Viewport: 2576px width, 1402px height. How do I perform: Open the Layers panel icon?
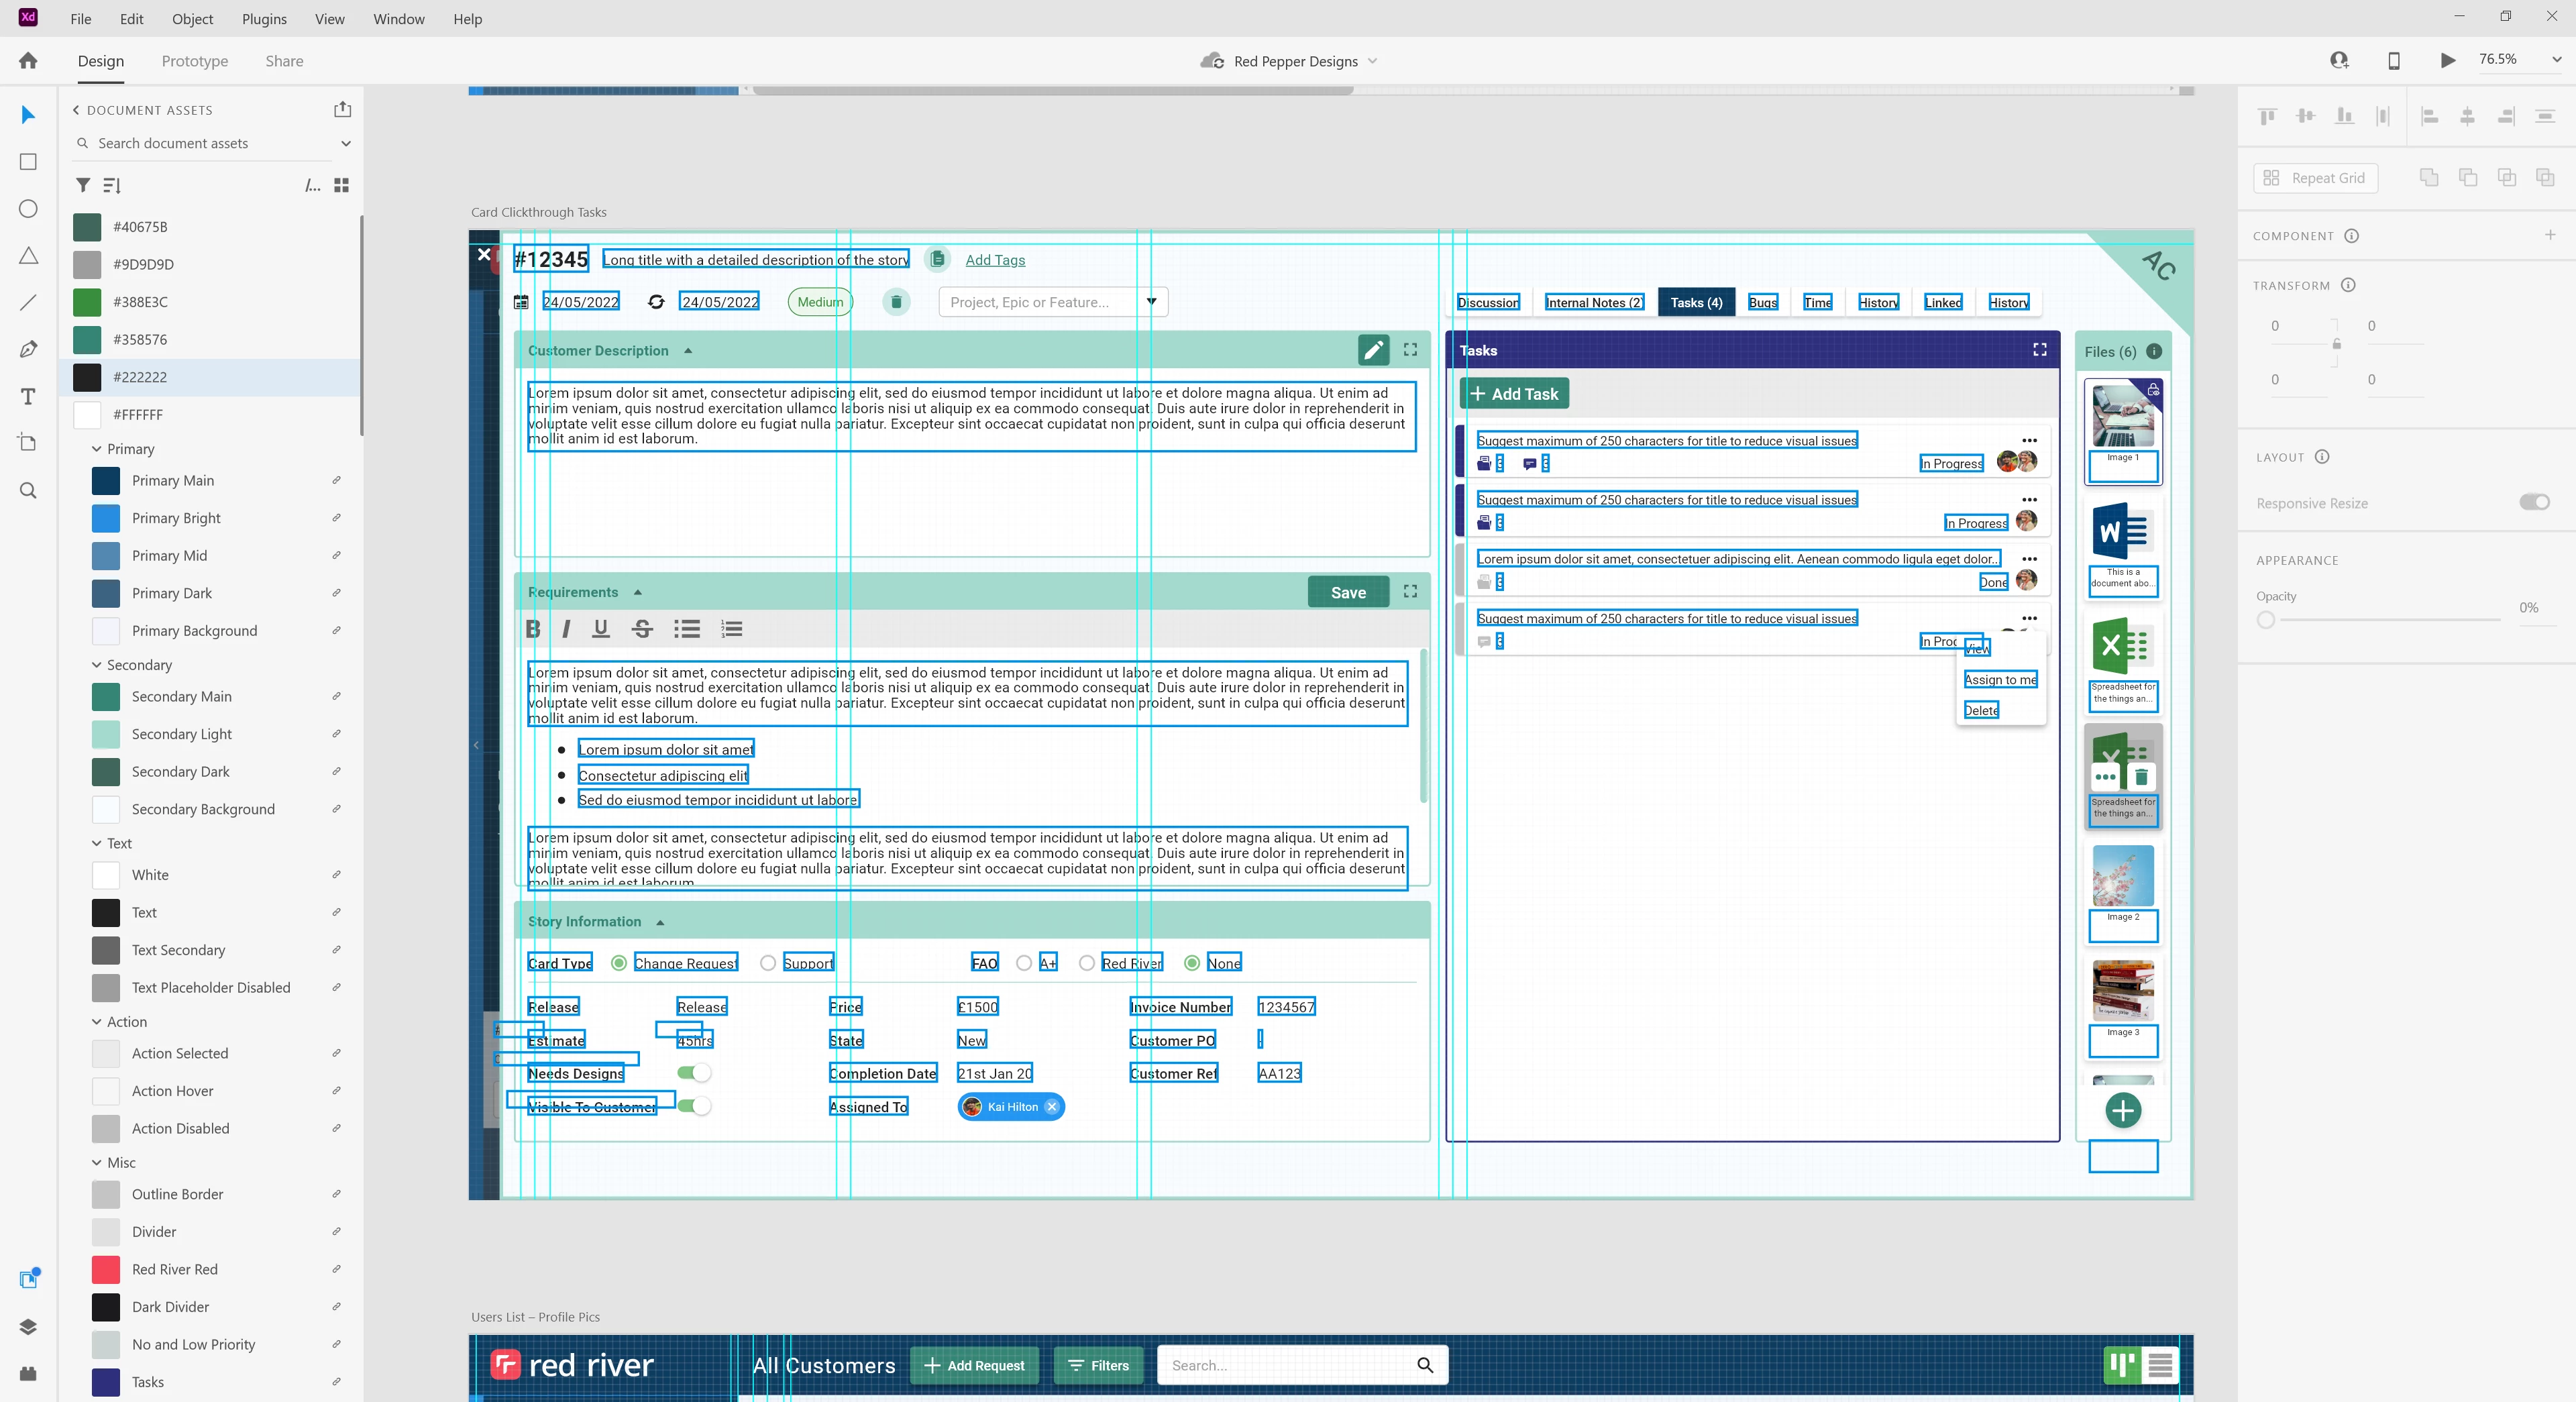[x=28, y=1327]
